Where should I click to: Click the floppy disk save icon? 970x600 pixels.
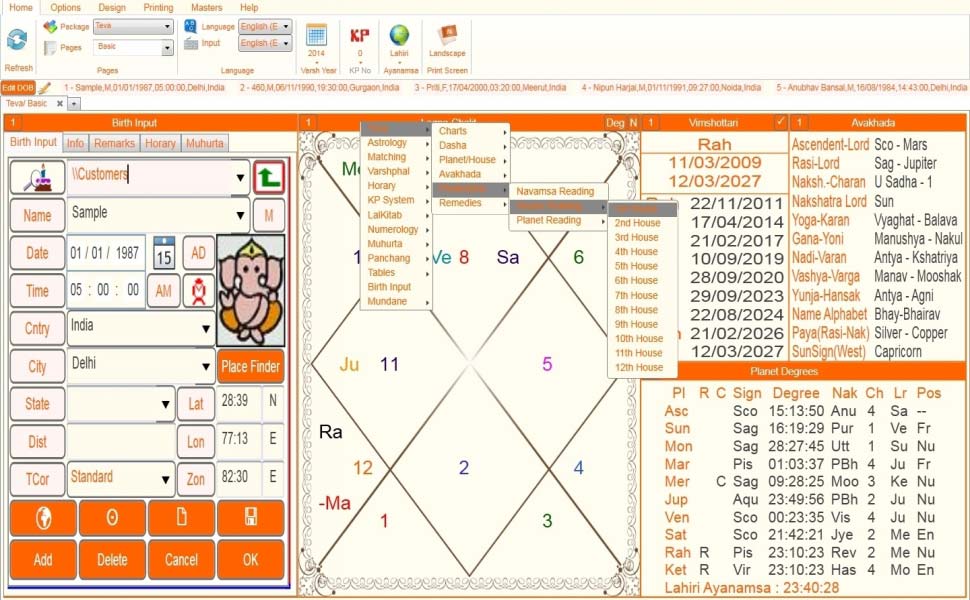[x=251, y=518]
